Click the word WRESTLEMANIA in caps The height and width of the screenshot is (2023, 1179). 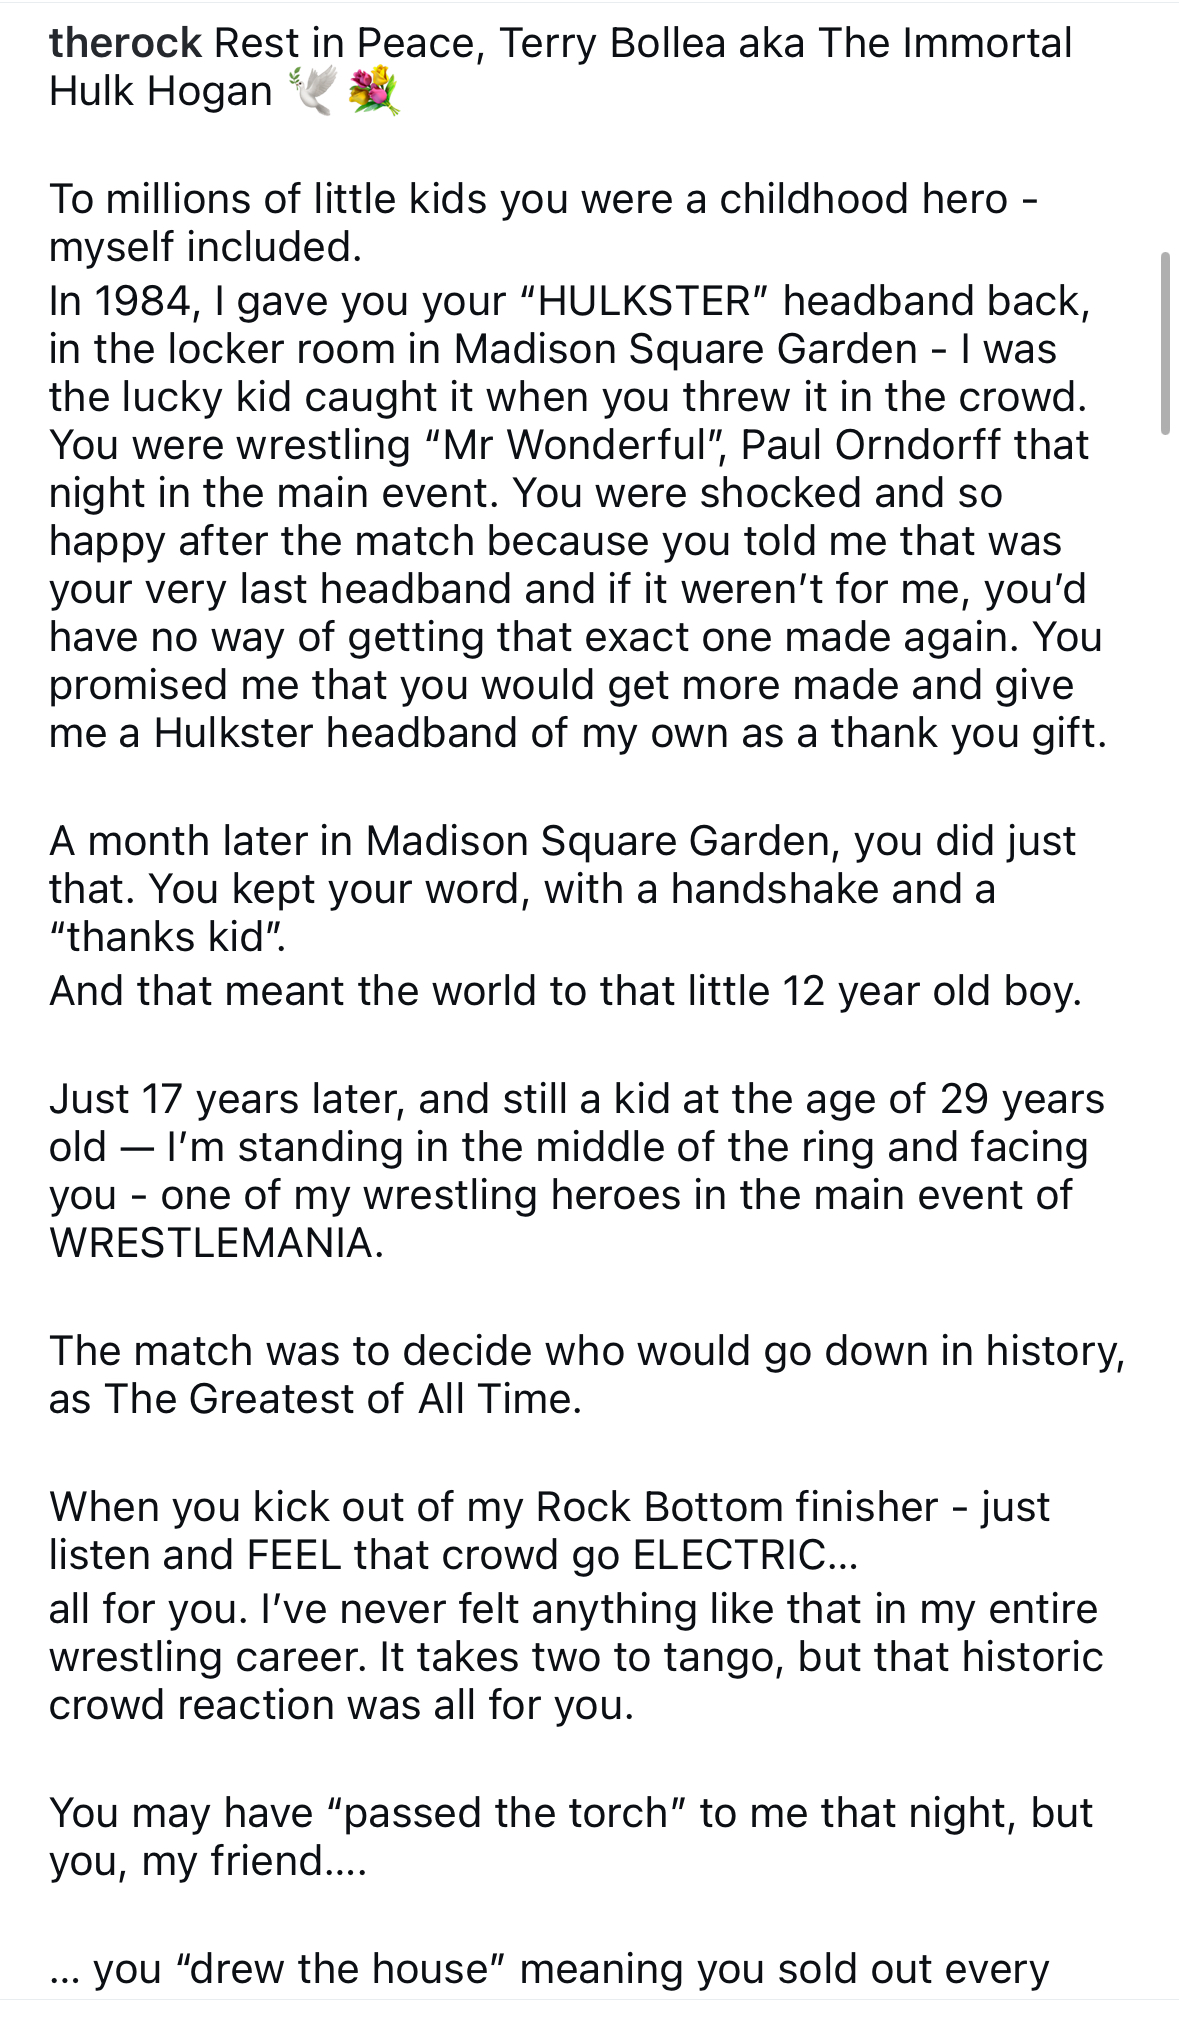(x=215, y=1243)
